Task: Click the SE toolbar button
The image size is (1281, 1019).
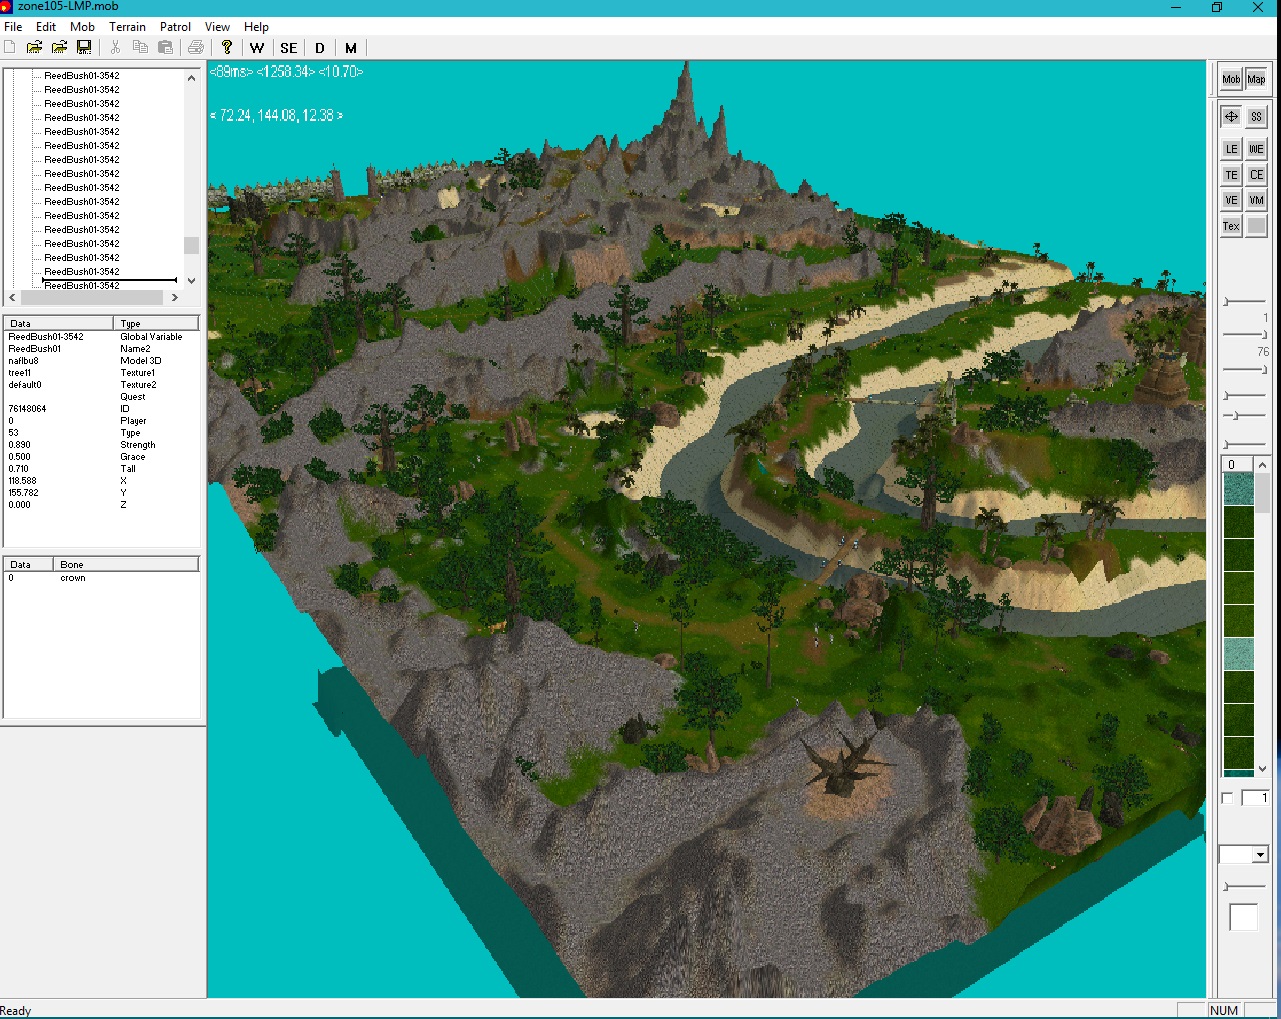Action: pyautogui.click(x=289, y=47)
